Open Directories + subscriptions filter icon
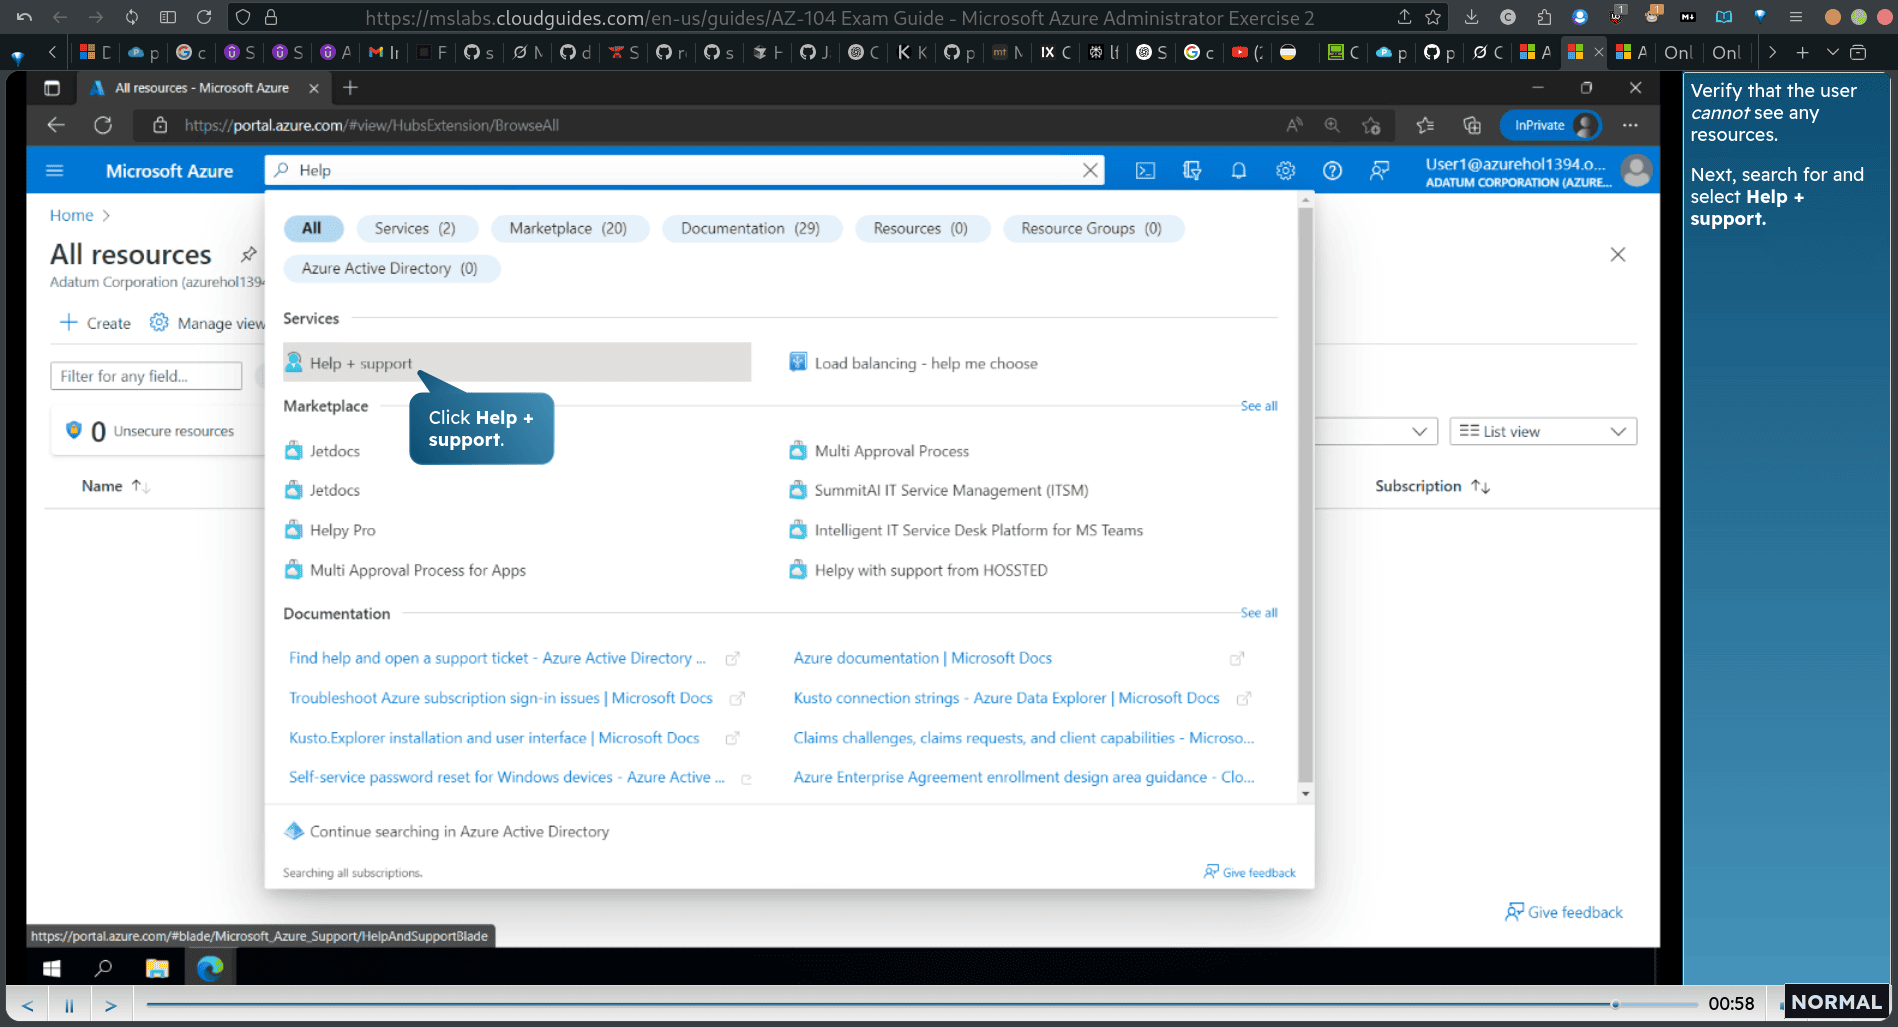 [x=1192, y=171]
